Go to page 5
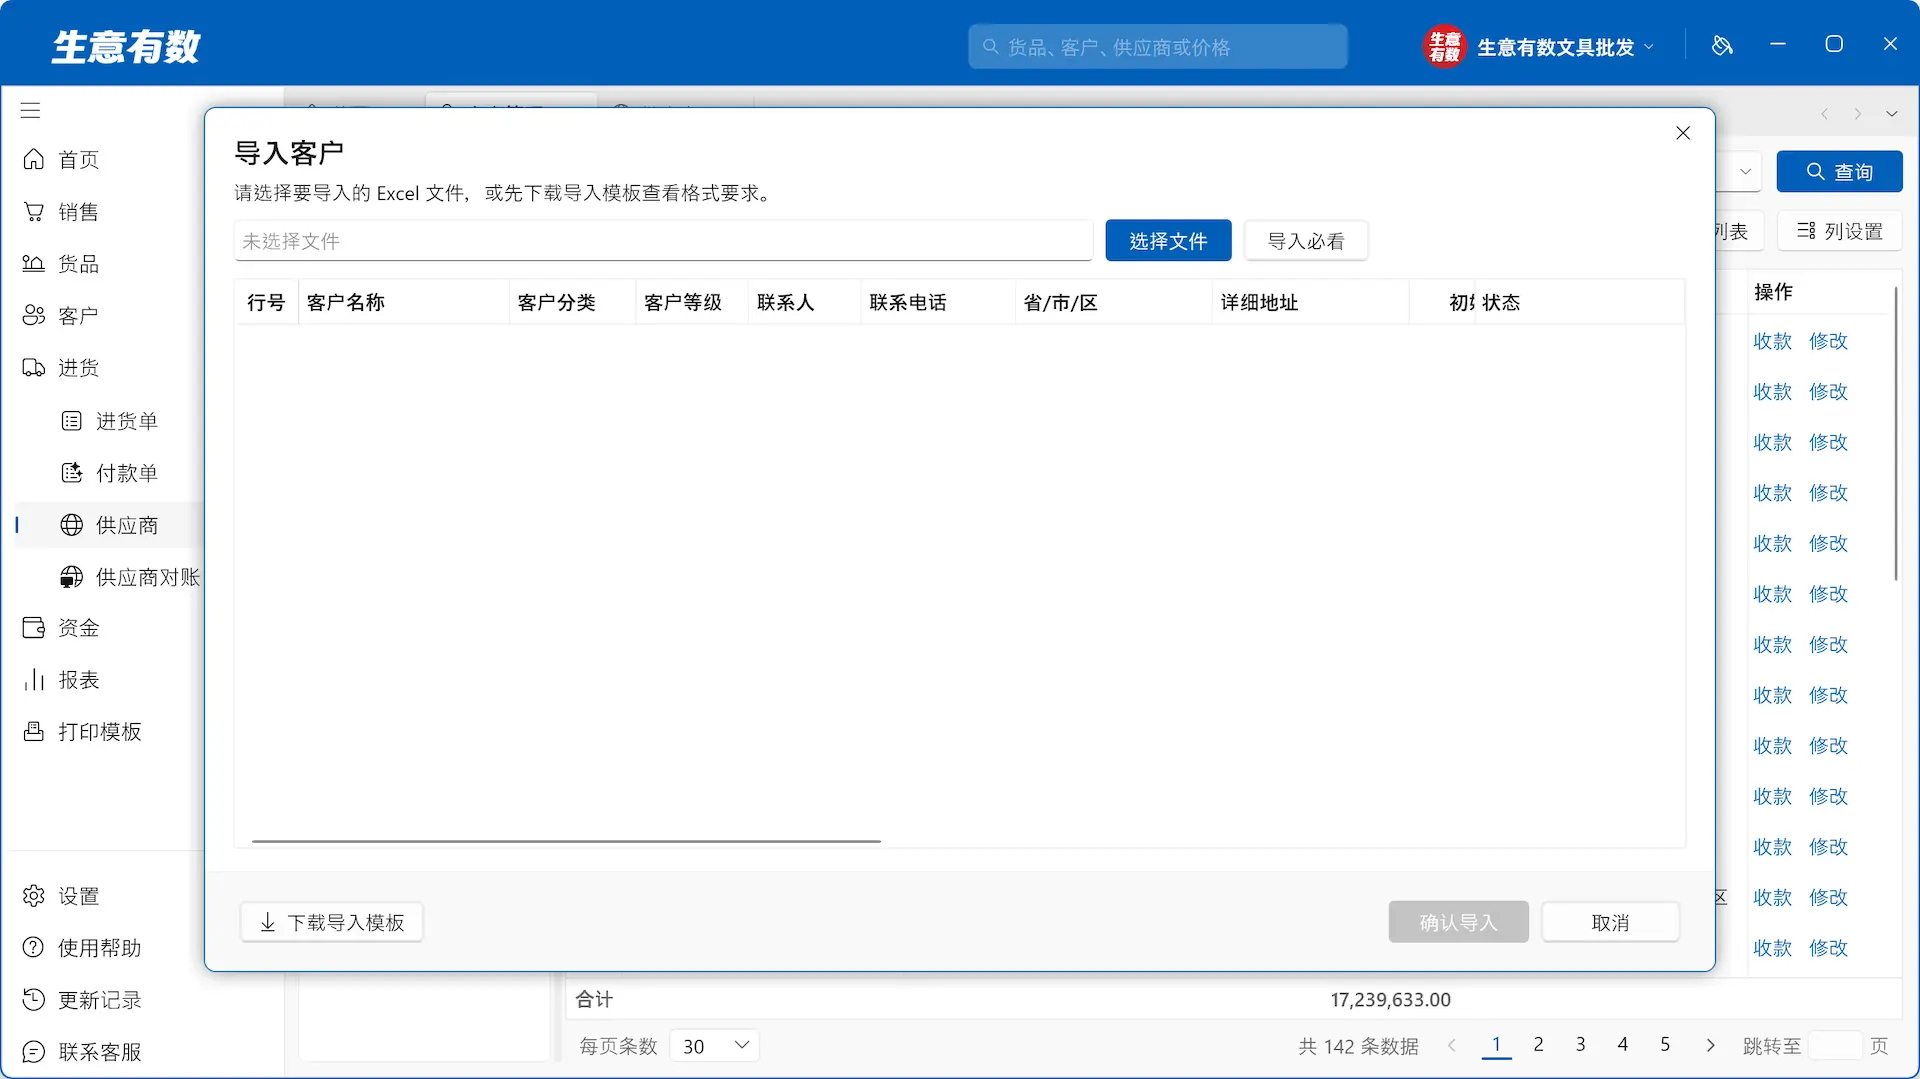This screenshot has width=1920, height=1079. (1665, 1045)
